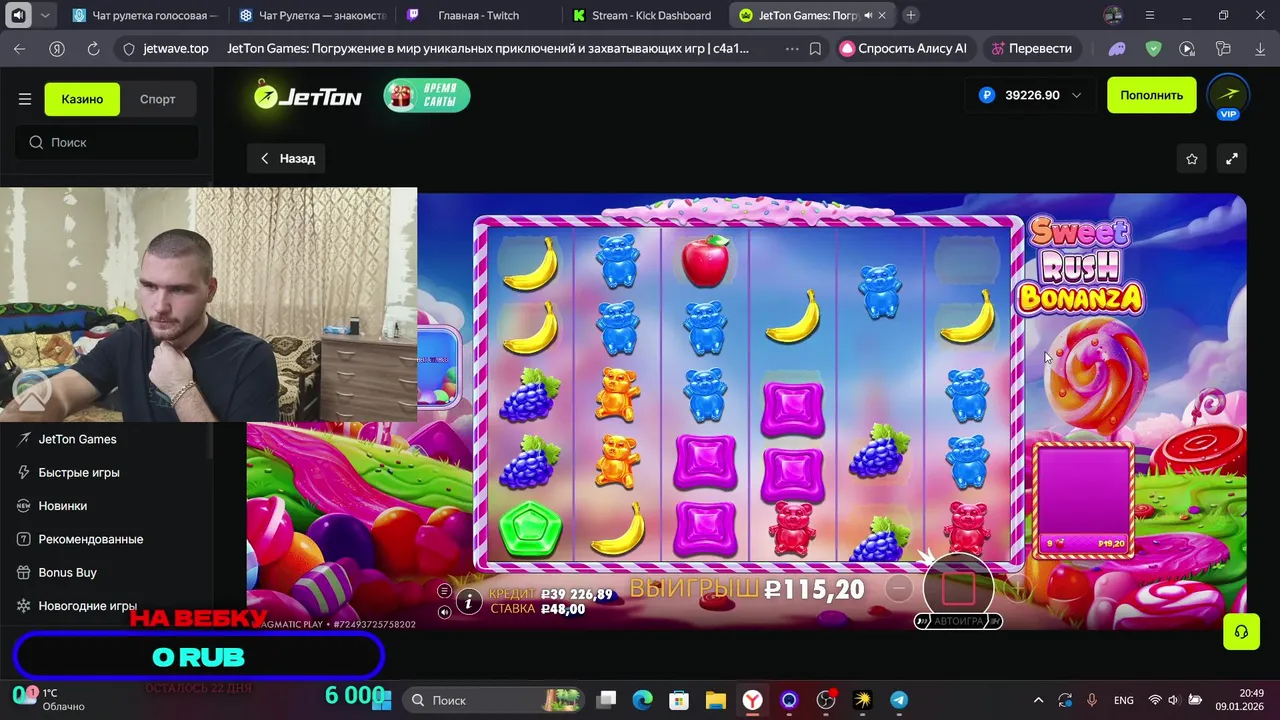
Task: Open Новинки category
Action: click(x=62, y=506)
